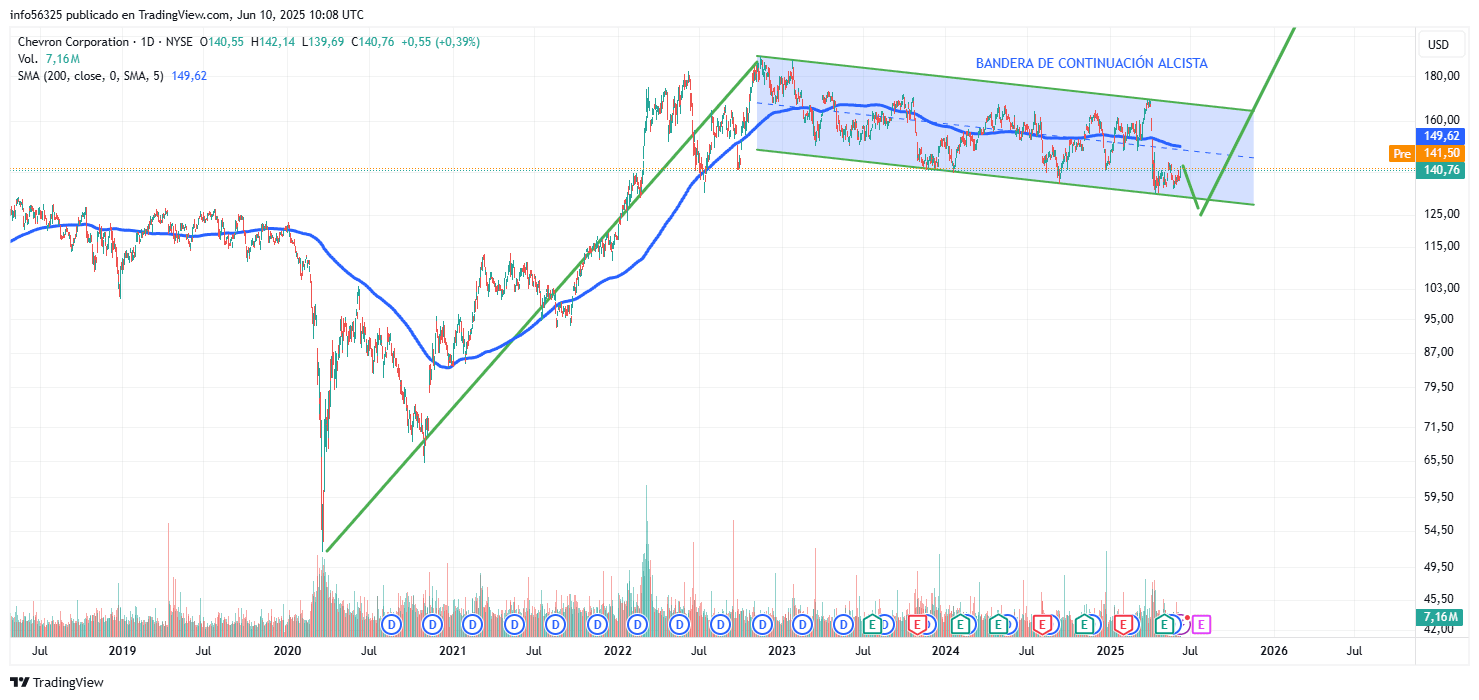Viewport: 1479px width, 700px height.
Task: Click the publication header text info56325
Action: pos(37,15)
